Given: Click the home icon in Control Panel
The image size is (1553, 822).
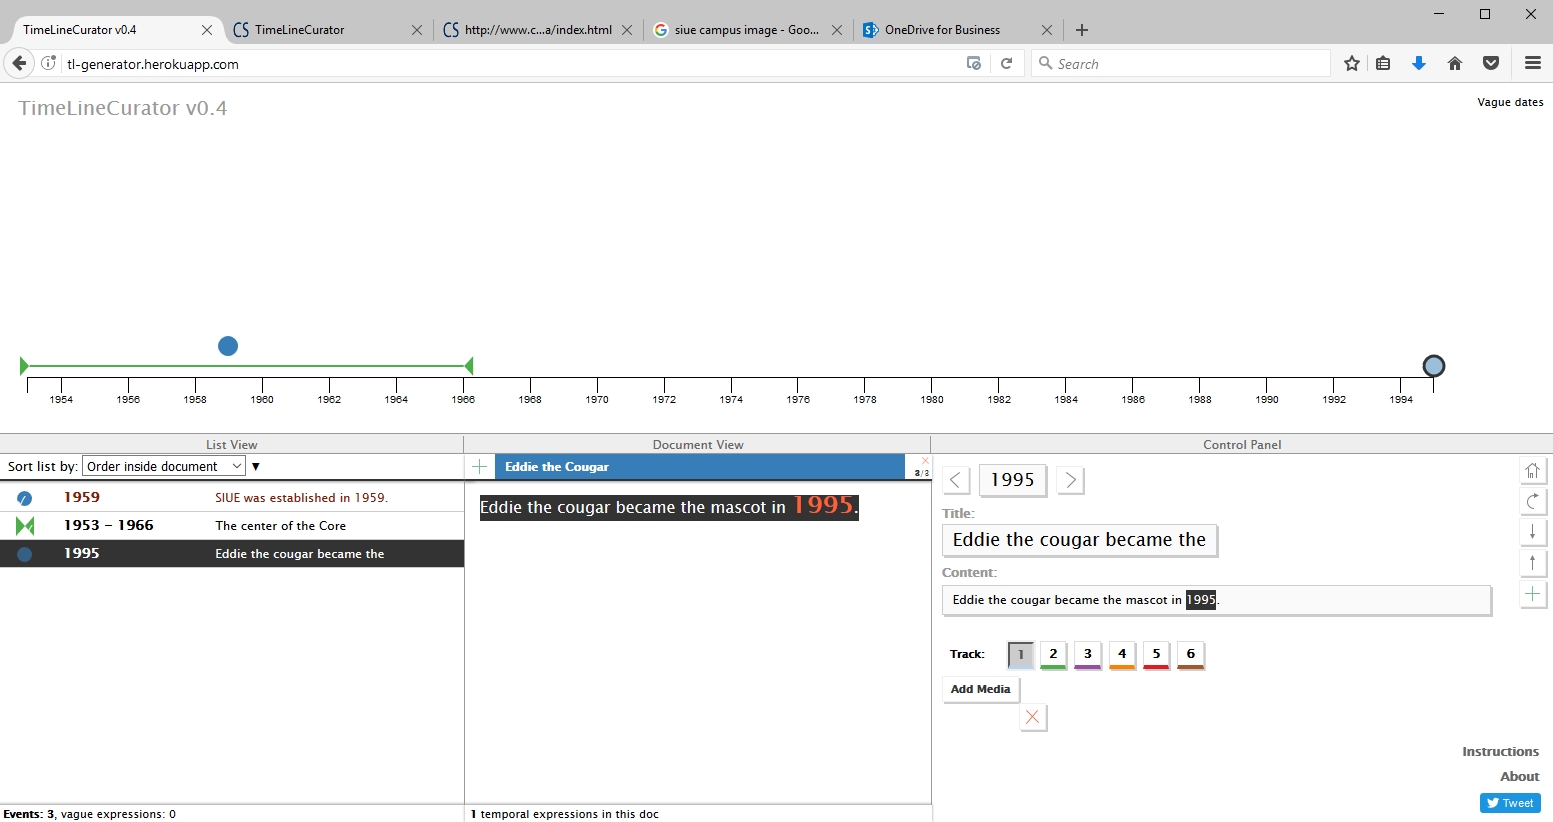Looking at the screenshot, I should coord(1532,471).
